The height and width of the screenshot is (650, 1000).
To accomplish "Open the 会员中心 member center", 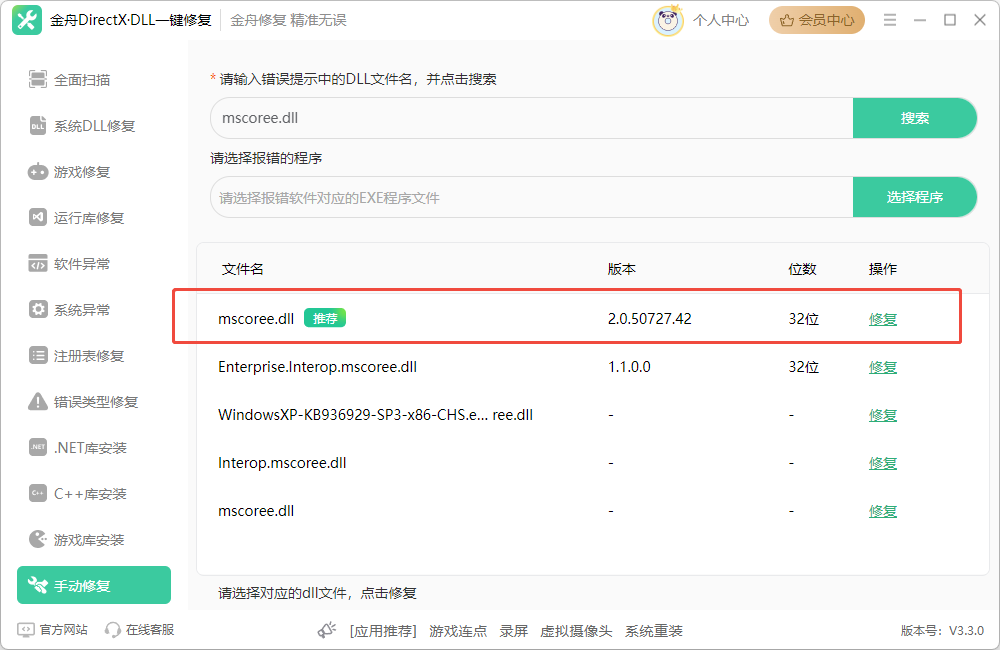I will point(817,20).
